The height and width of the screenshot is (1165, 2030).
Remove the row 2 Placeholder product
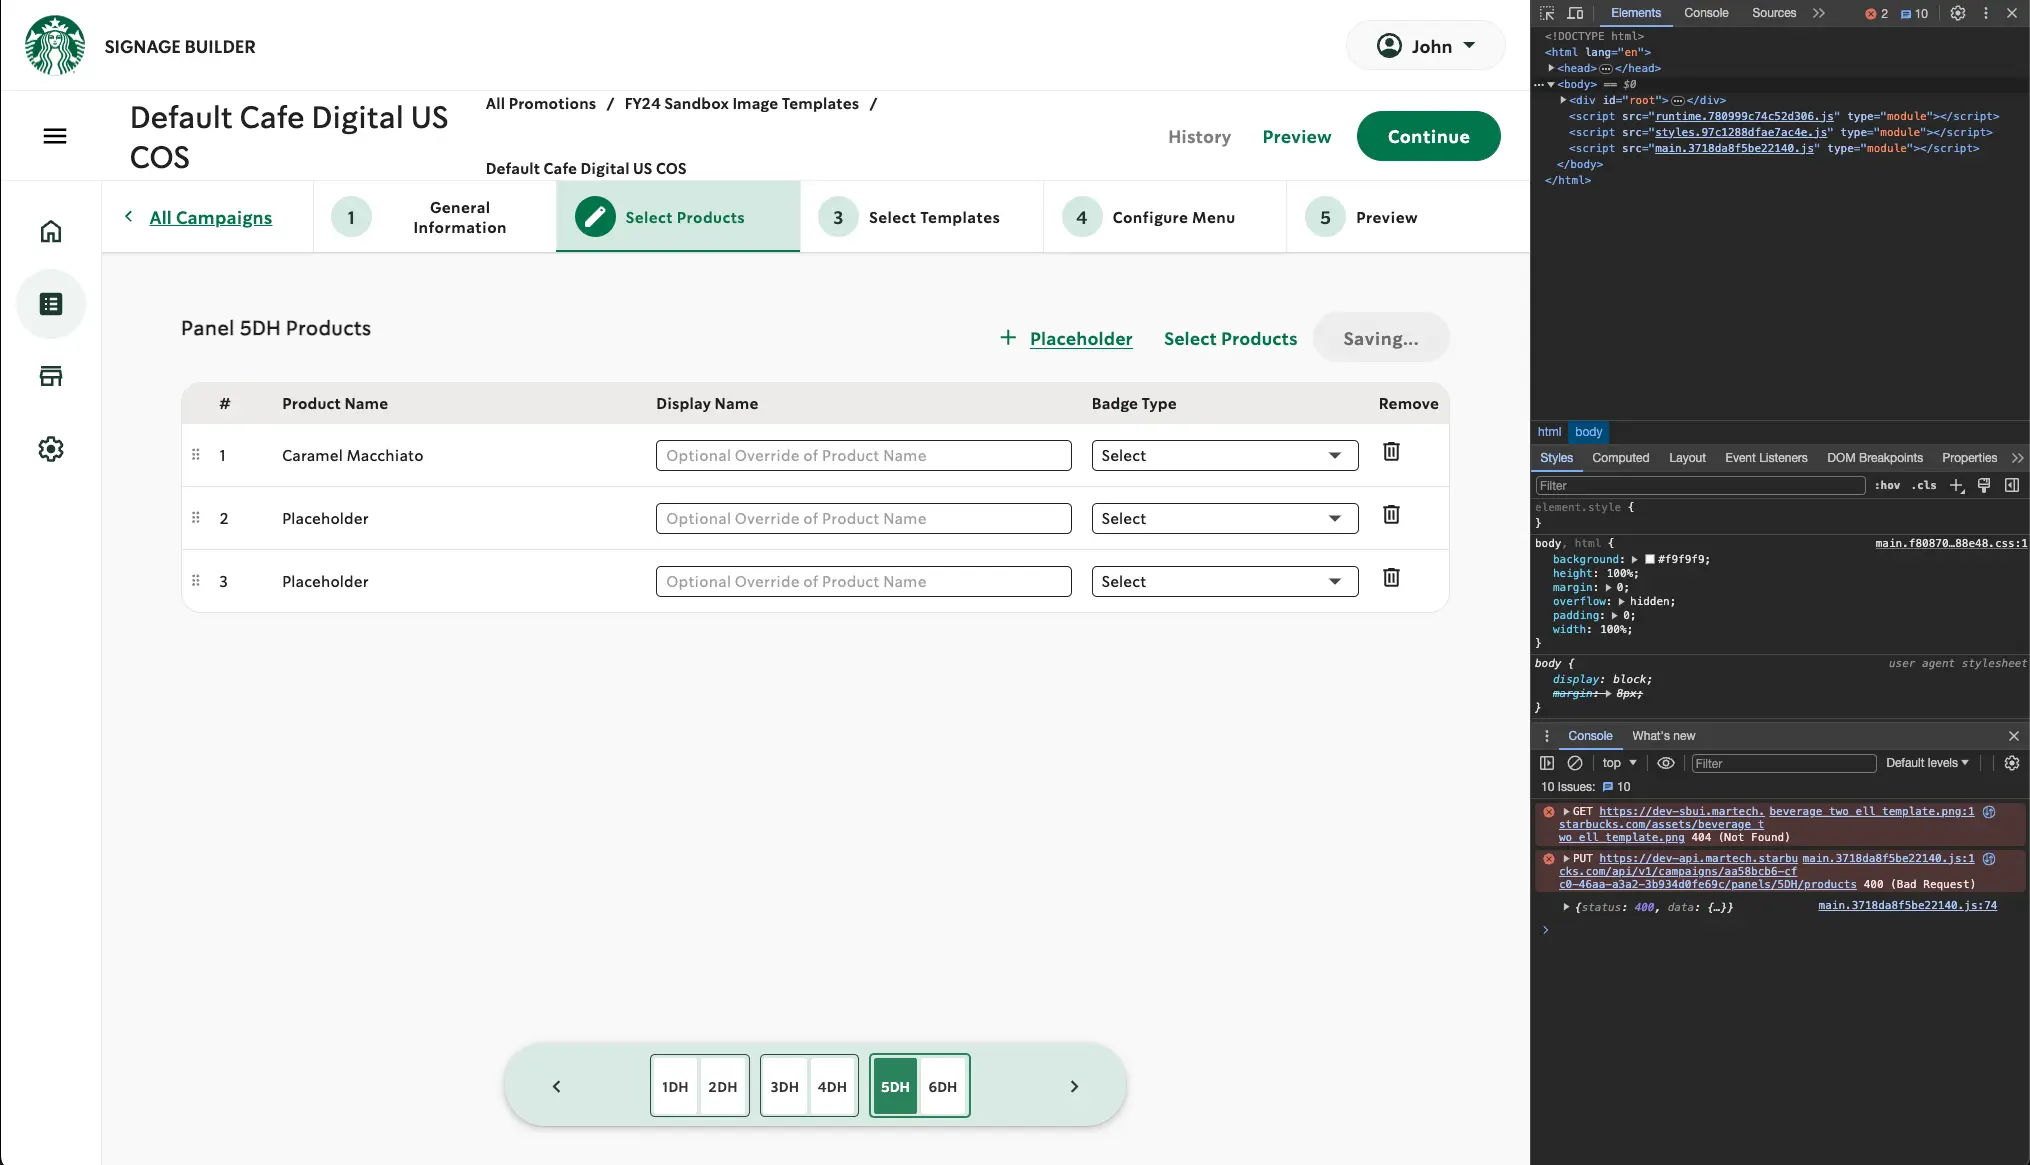tap(1391, 515)
